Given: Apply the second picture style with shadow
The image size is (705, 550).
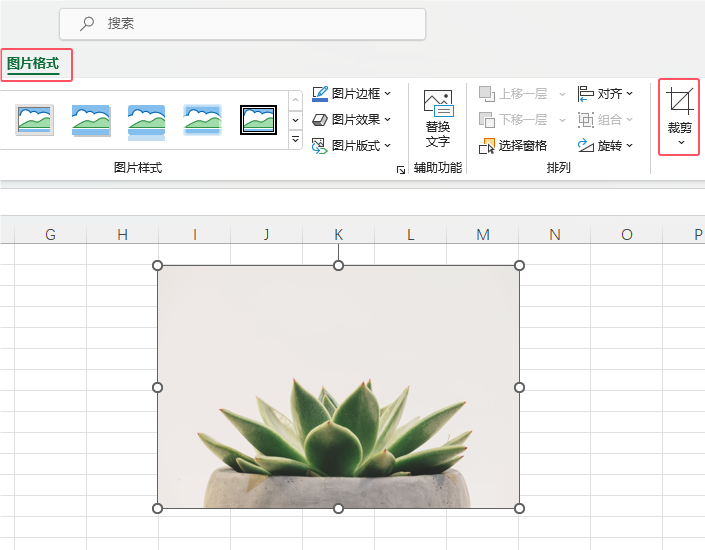Looking at the screenshot, I should (x=91, y=120).
